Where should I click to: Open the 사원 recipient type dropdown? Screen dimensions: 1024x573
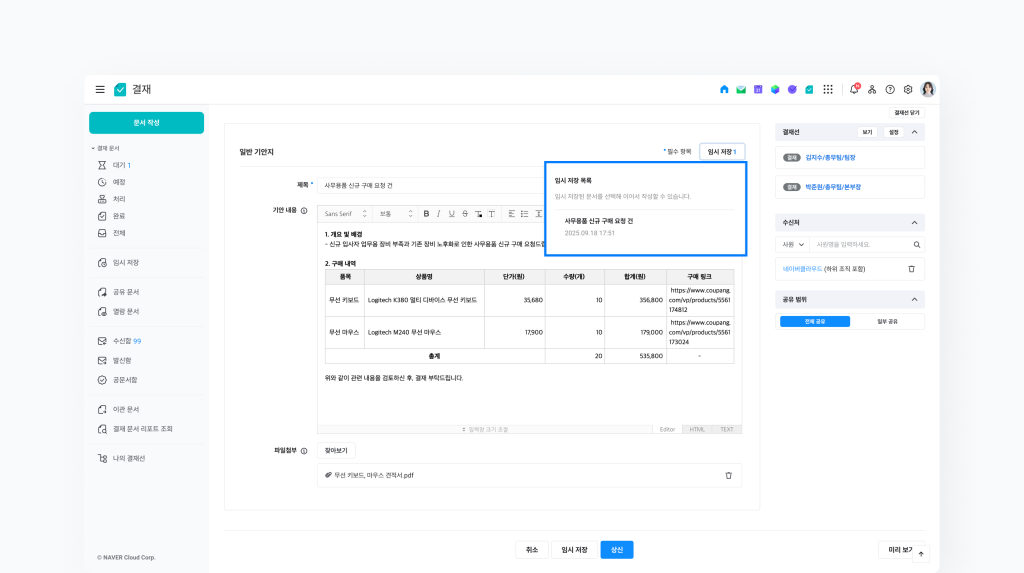(x=794, y=244)
